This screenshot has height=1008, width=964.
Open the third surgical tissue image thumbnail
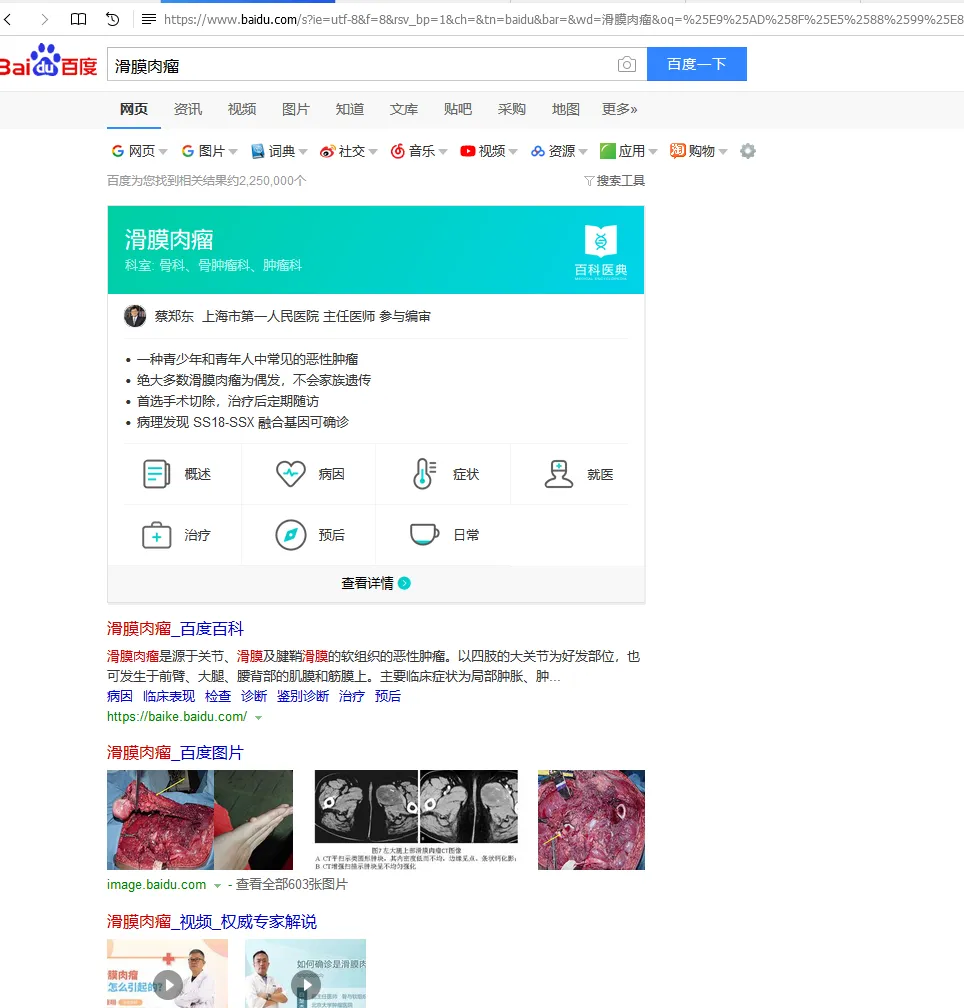coord(591,820)
